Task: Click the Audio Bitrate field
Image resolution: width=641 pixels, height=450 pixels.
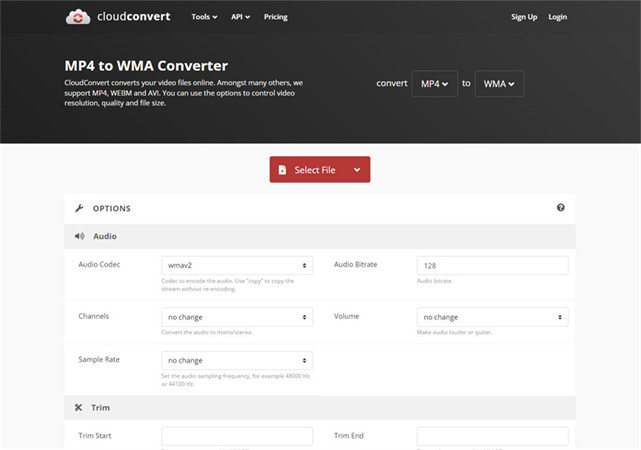Action: coord(493,266)
